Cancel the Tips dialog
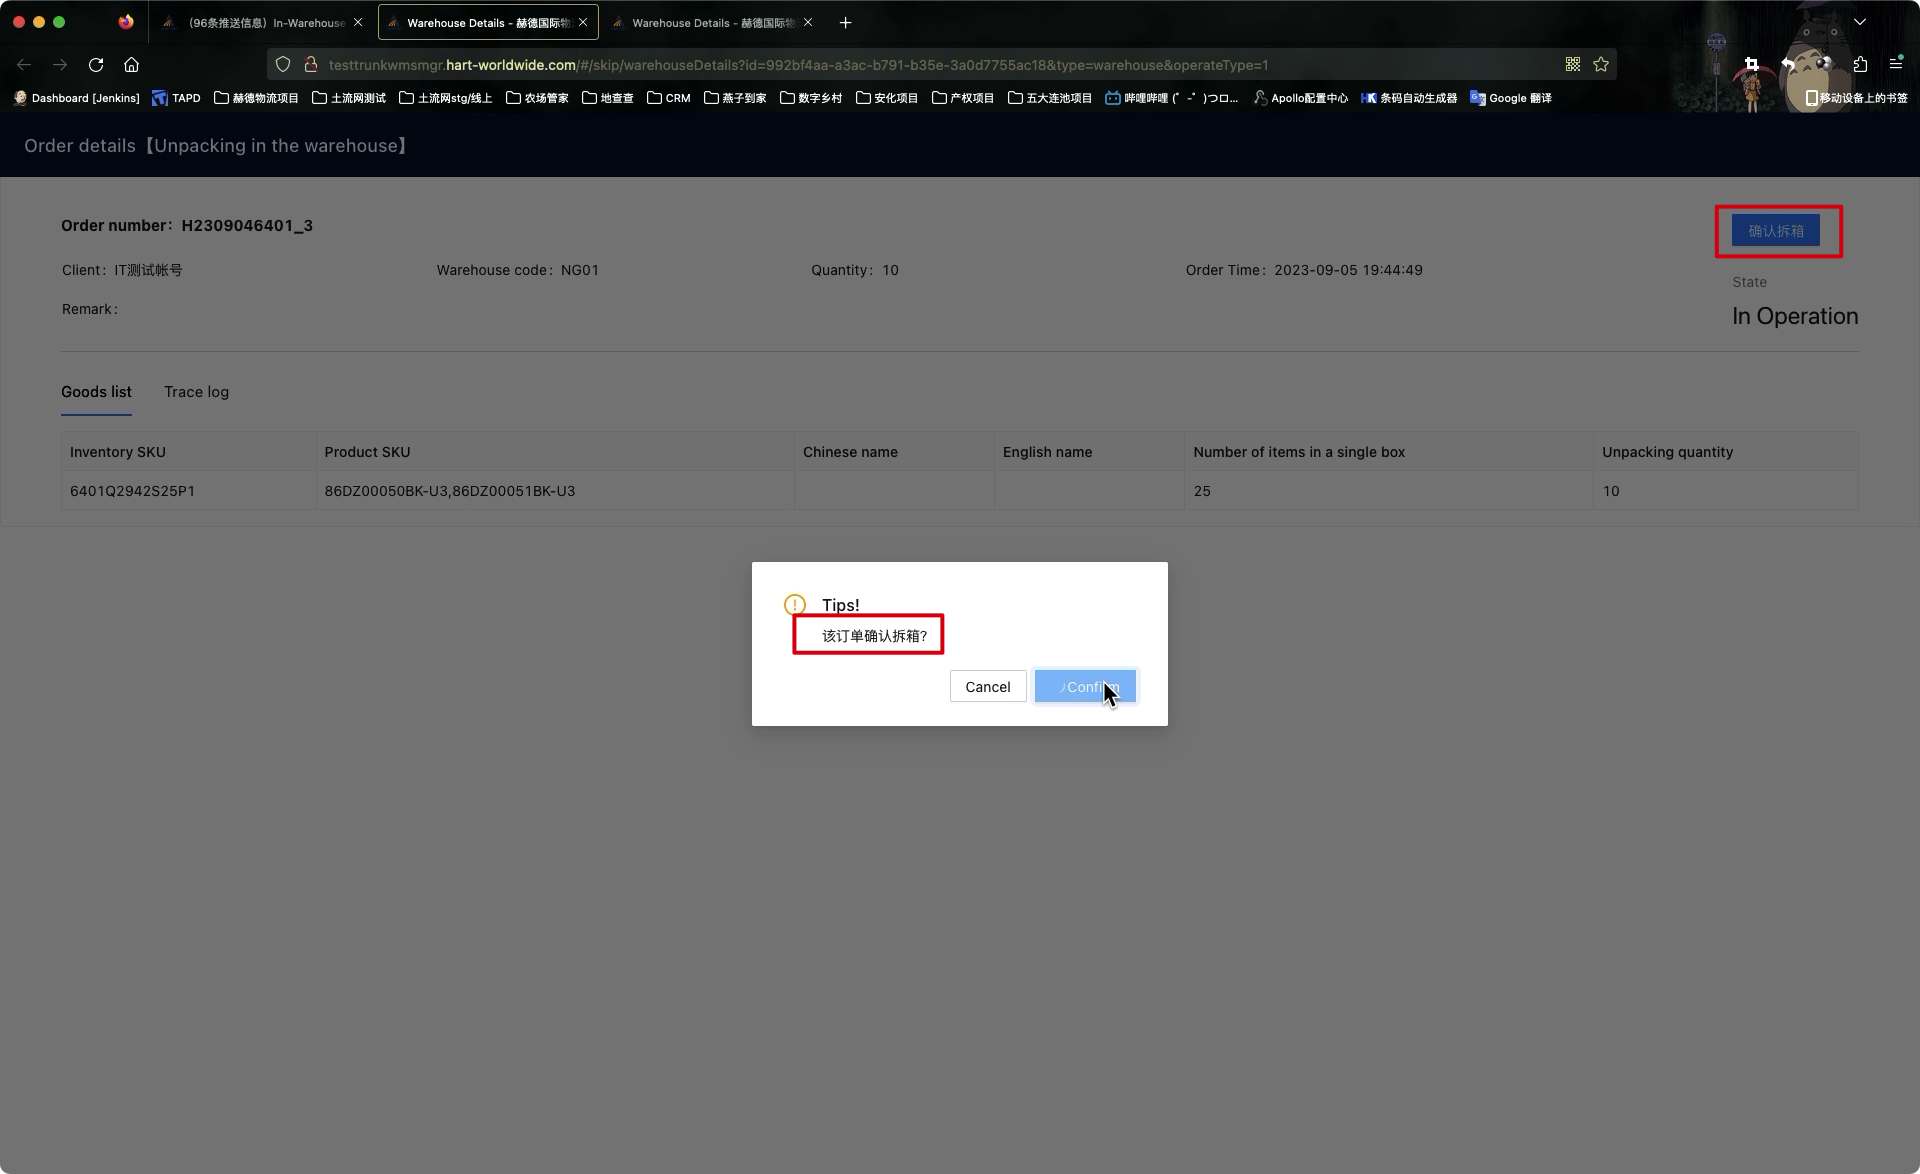 tap(987, 687)
